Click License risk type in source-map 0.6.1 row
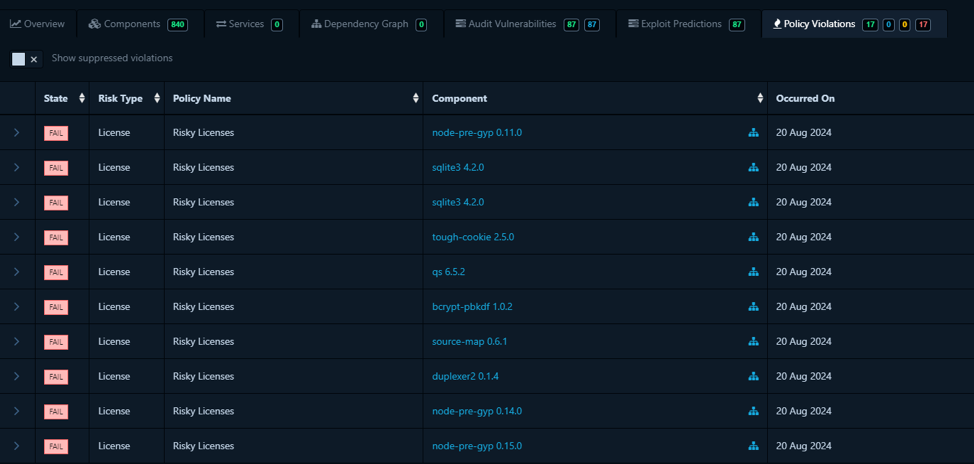The height and width of the screenshot is (464, 974). coord(114,341)
